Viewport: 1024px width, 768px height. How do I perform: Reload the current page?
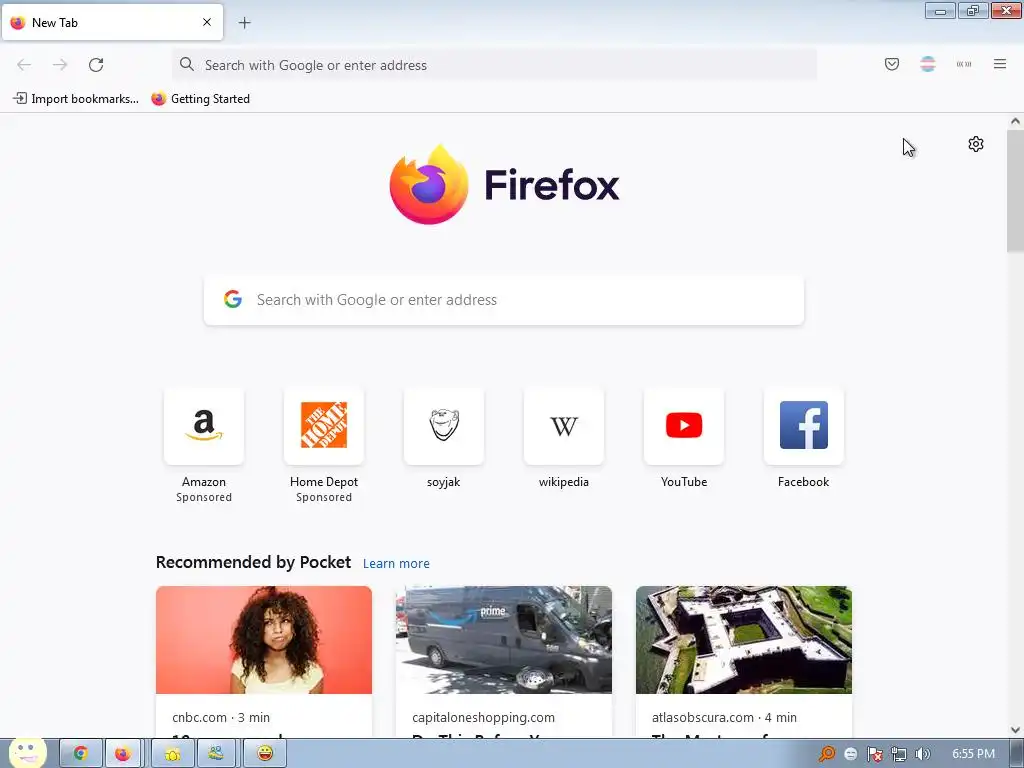pos(96,65)
